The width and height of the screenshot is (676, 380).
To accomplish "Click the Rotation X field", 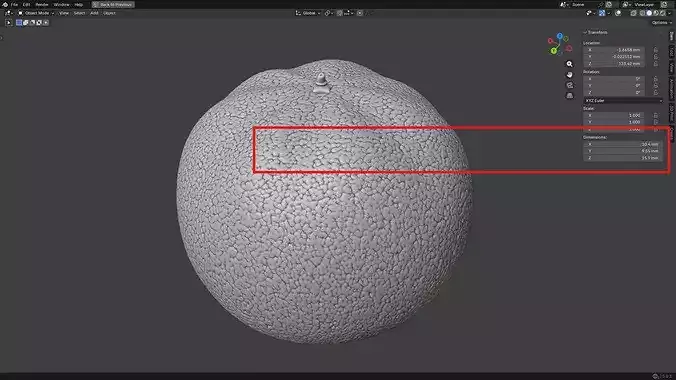I will click(x=614, y=79).
